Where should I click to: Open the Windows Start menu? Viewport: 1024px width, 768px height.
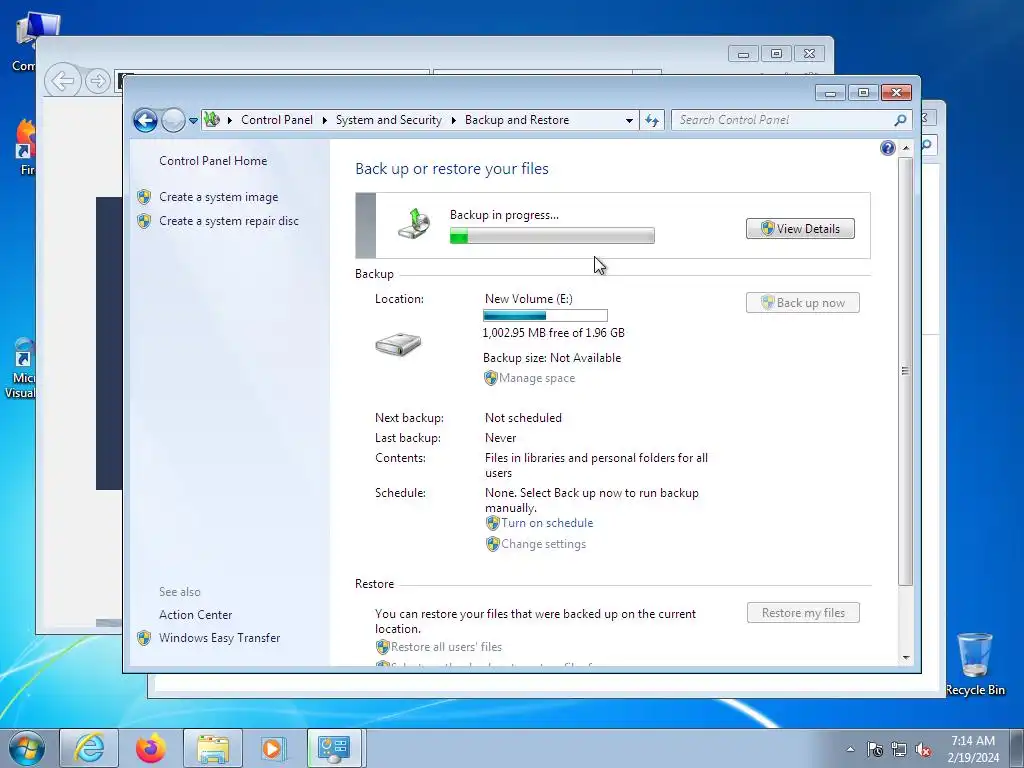(x=27, y=748)
